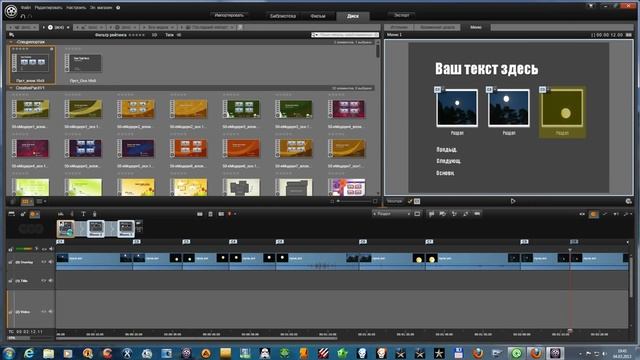
Task: Click the Импортировать button
Action: click(229, 16)
